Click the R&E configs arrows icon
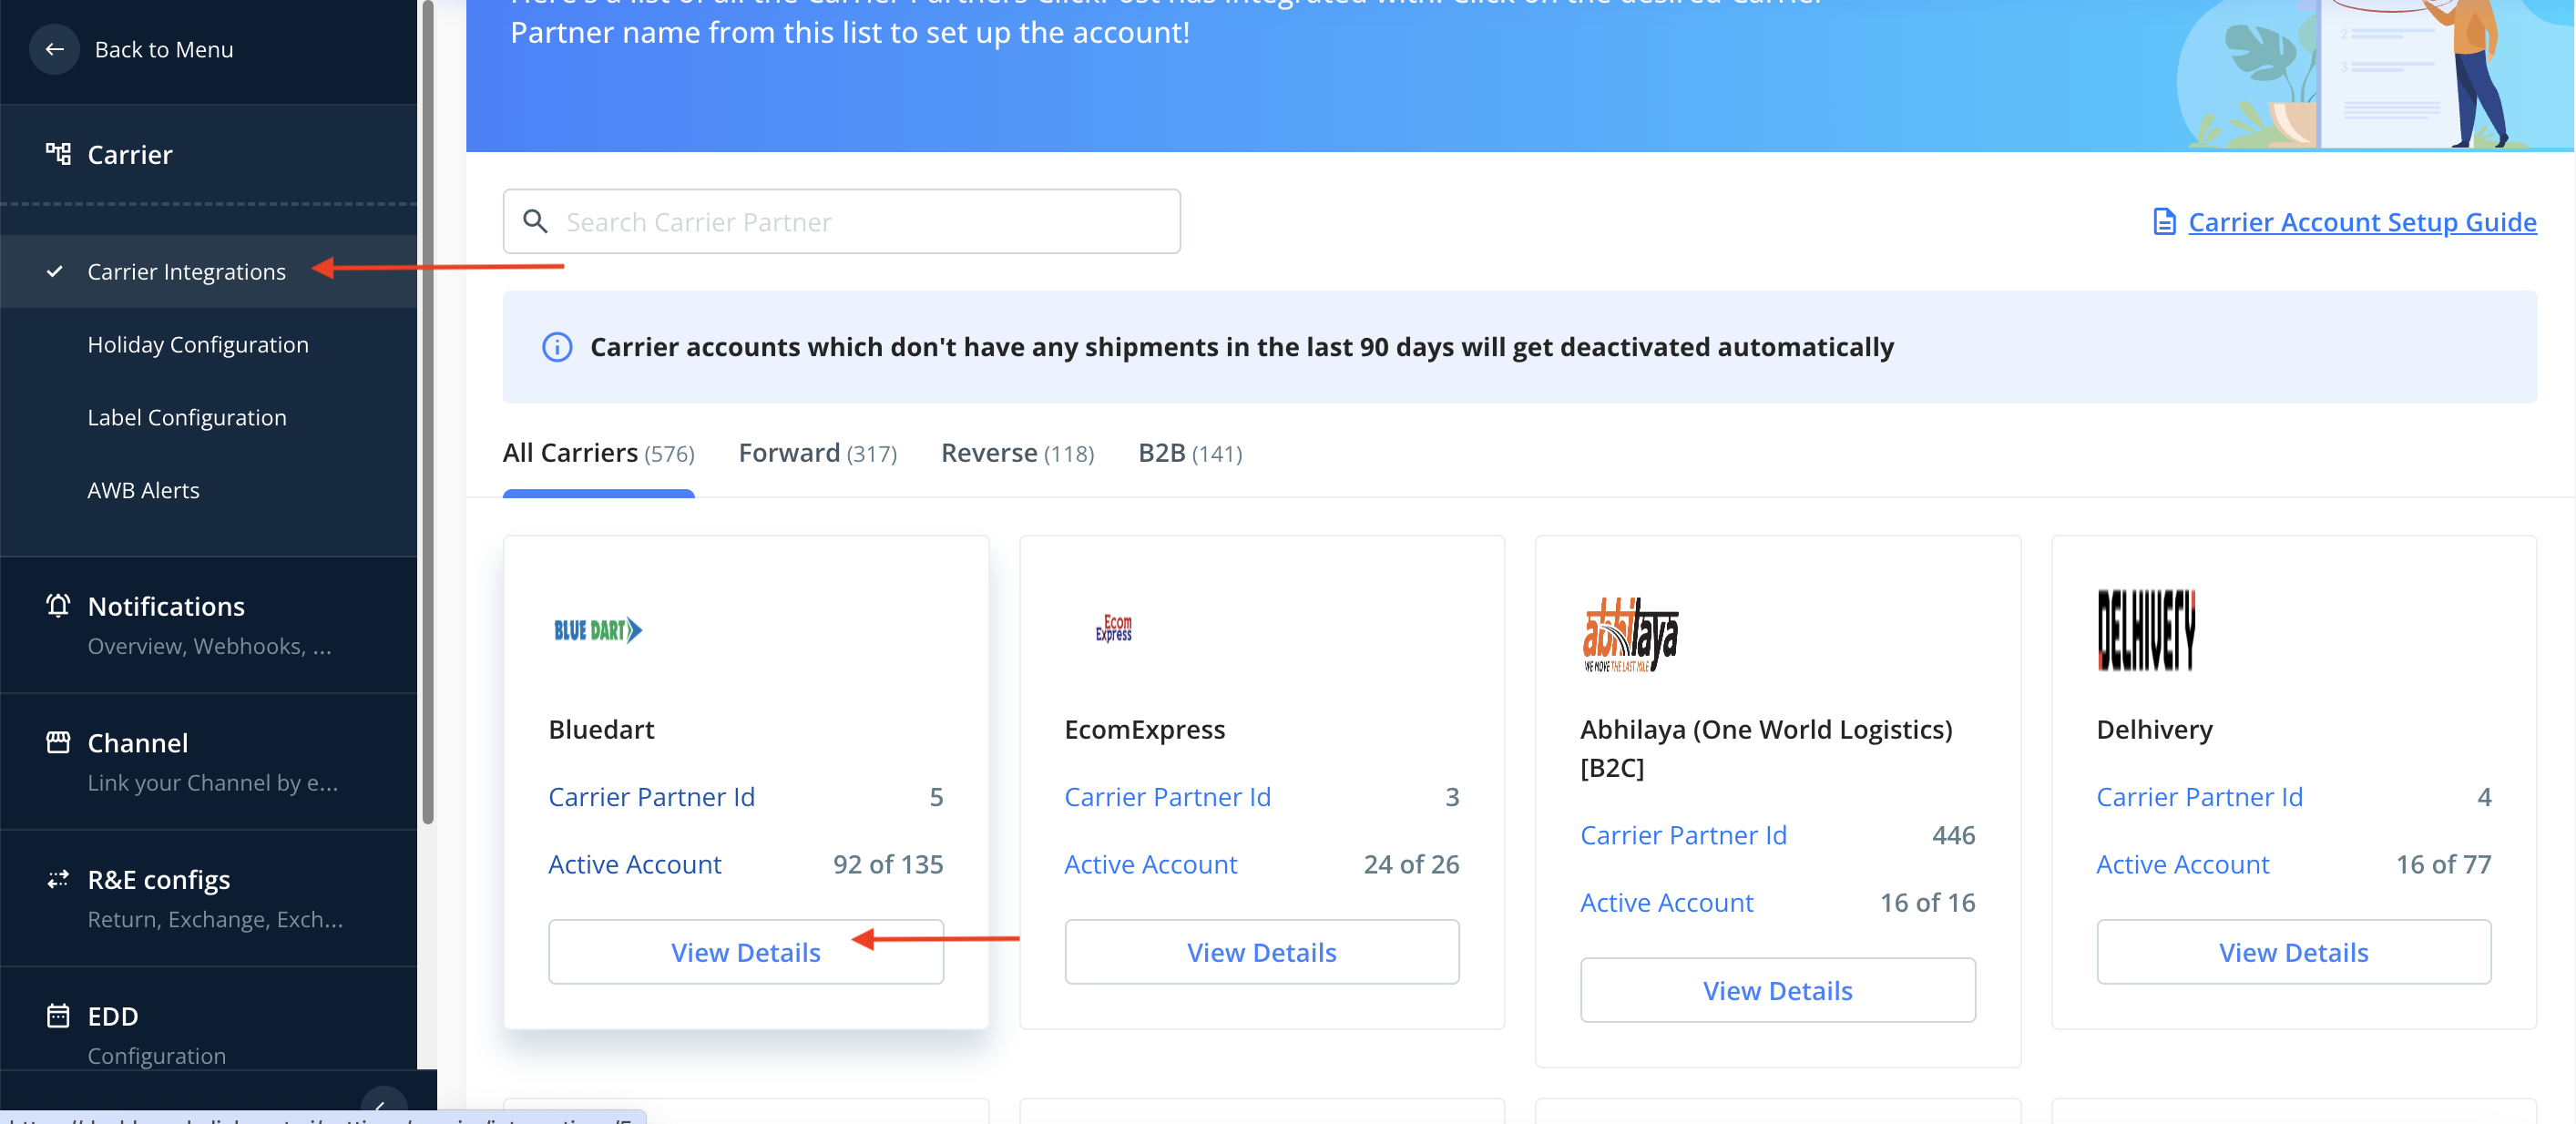Image resolution: width=2576 pixels, height=1124 pixels. (58, 879)
